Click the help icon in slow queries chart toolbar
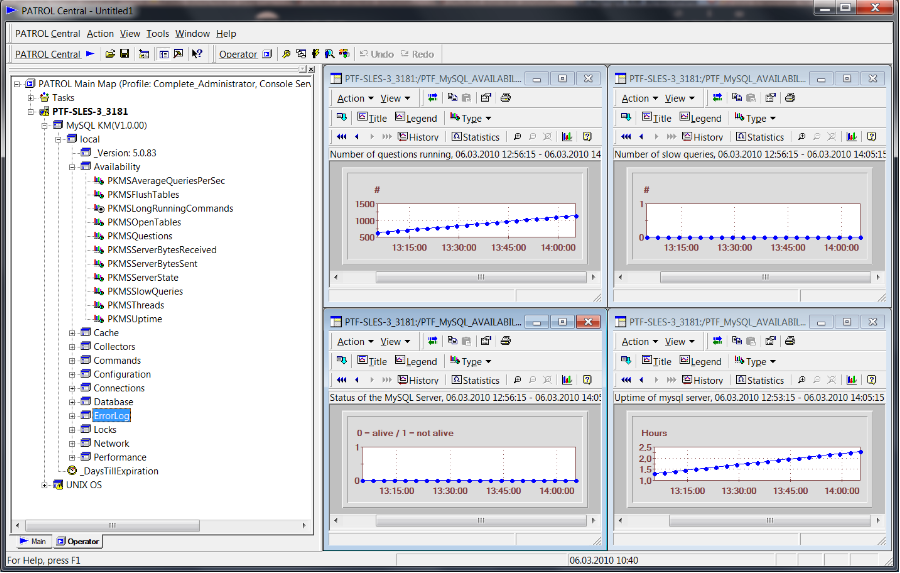The width and height of the screenshot is (900, 573). click(x=872, y=137)
